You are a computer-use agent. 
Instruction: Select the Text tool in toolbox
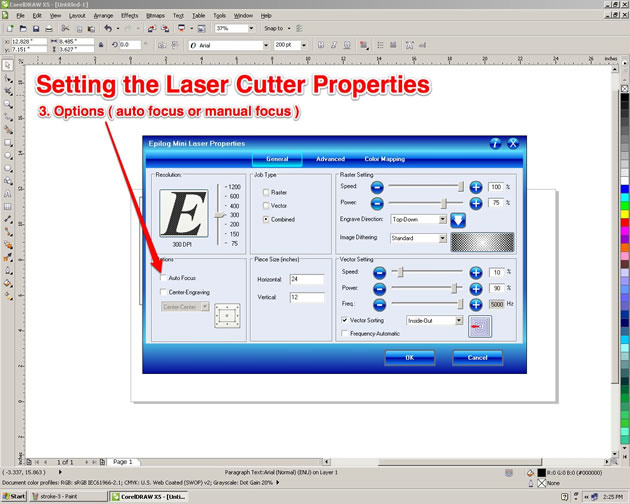(8, 194)
